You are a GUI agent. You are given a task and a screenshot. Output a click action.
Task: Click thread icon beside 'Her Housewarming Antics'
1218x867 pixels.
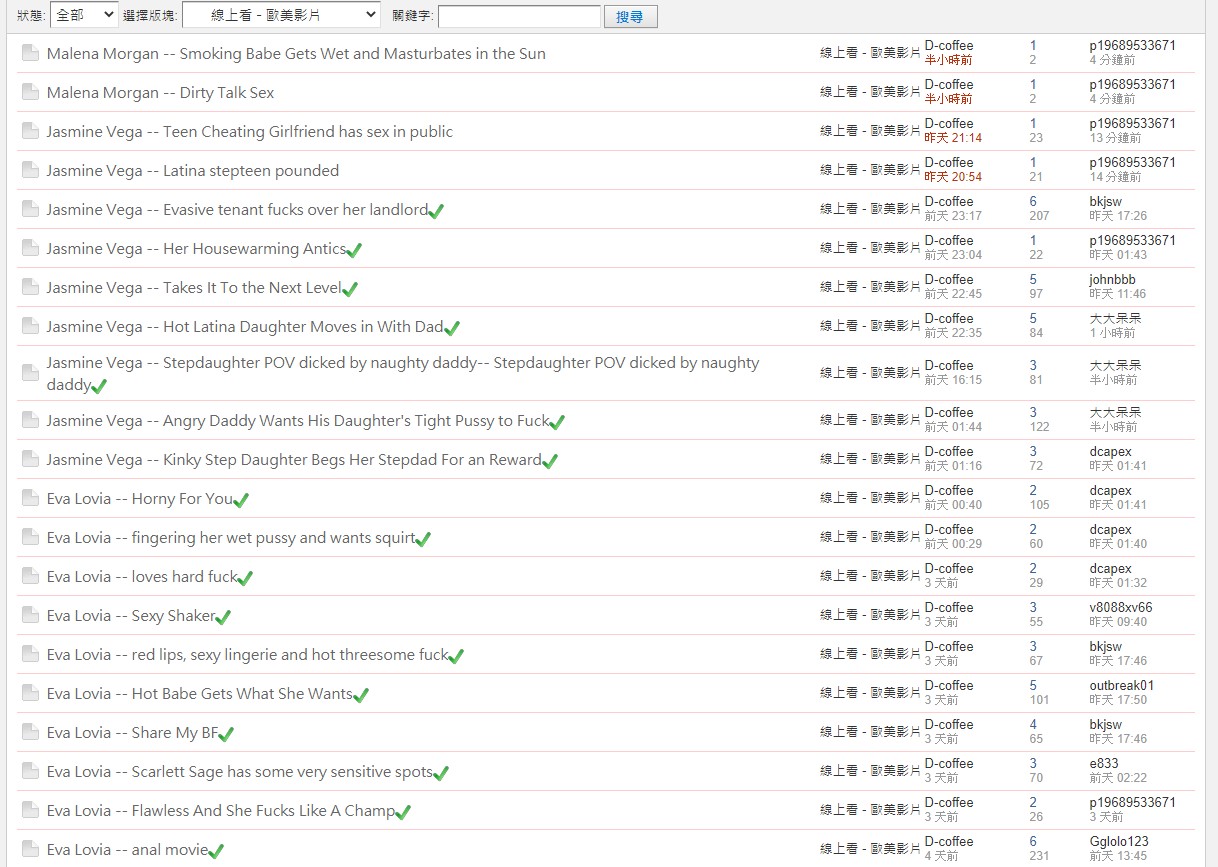pos(30,248)
